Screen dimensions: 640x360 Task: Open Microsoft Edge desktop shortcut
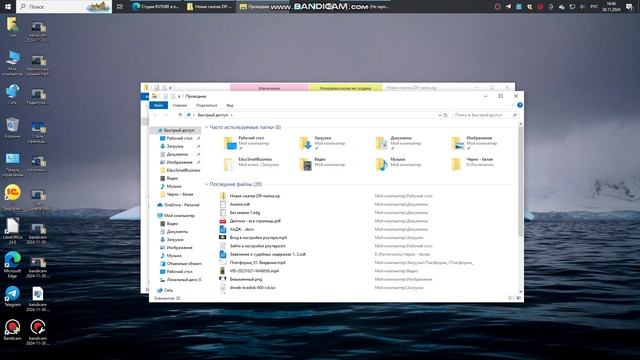tap(12, 264)
